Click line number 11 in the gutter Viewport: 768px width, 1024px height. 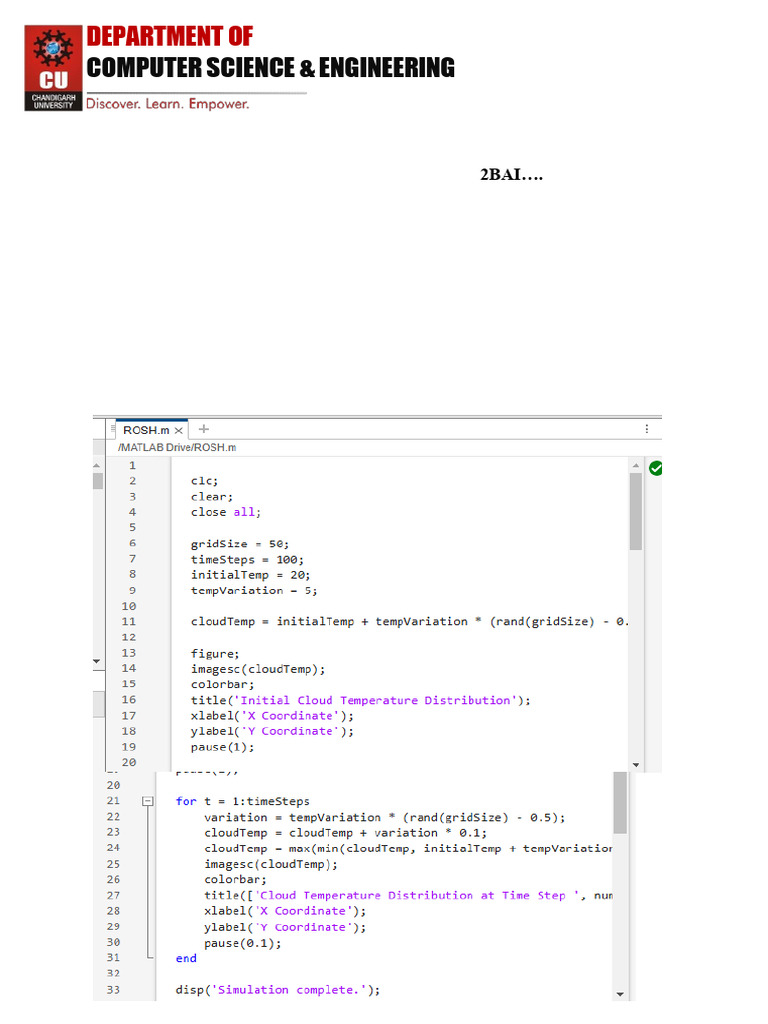129,622
